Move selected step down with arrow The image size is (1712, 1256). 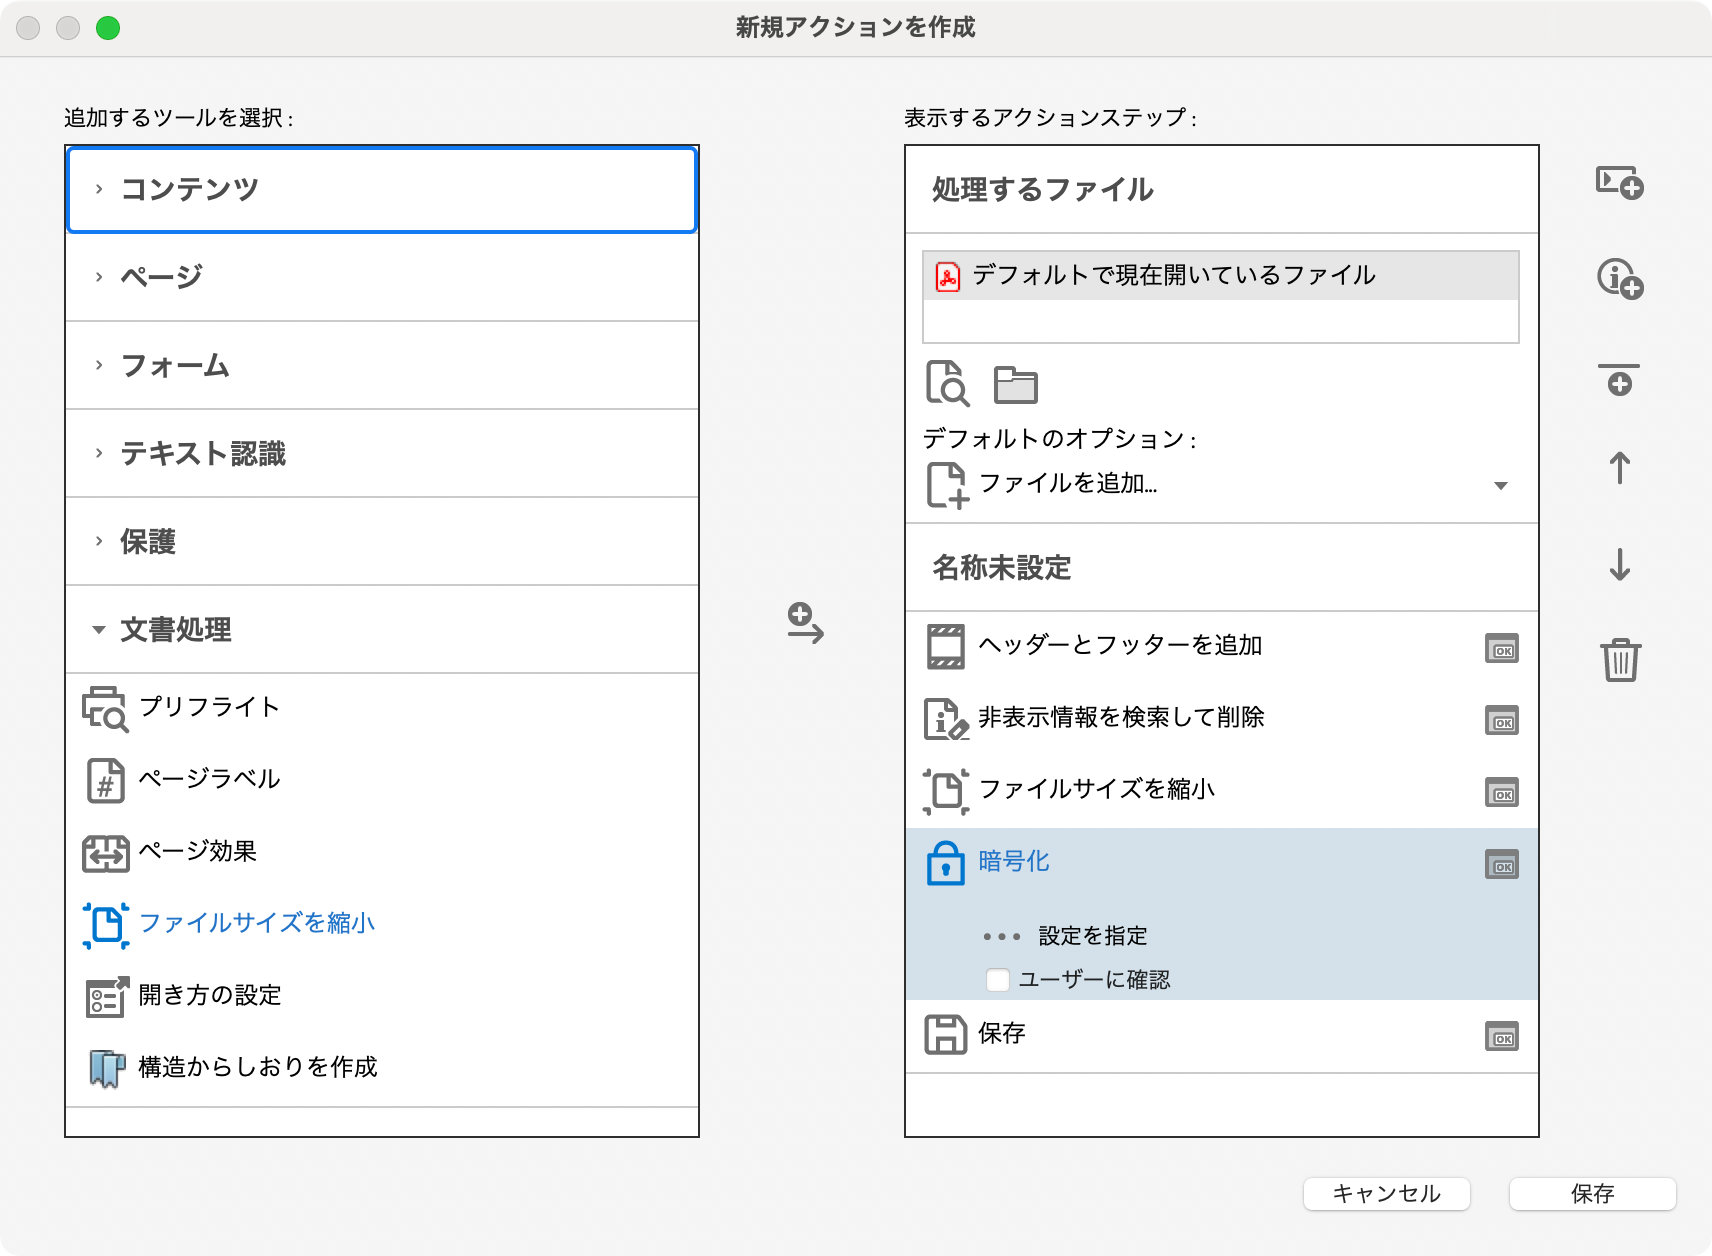tap(1619, 565)
